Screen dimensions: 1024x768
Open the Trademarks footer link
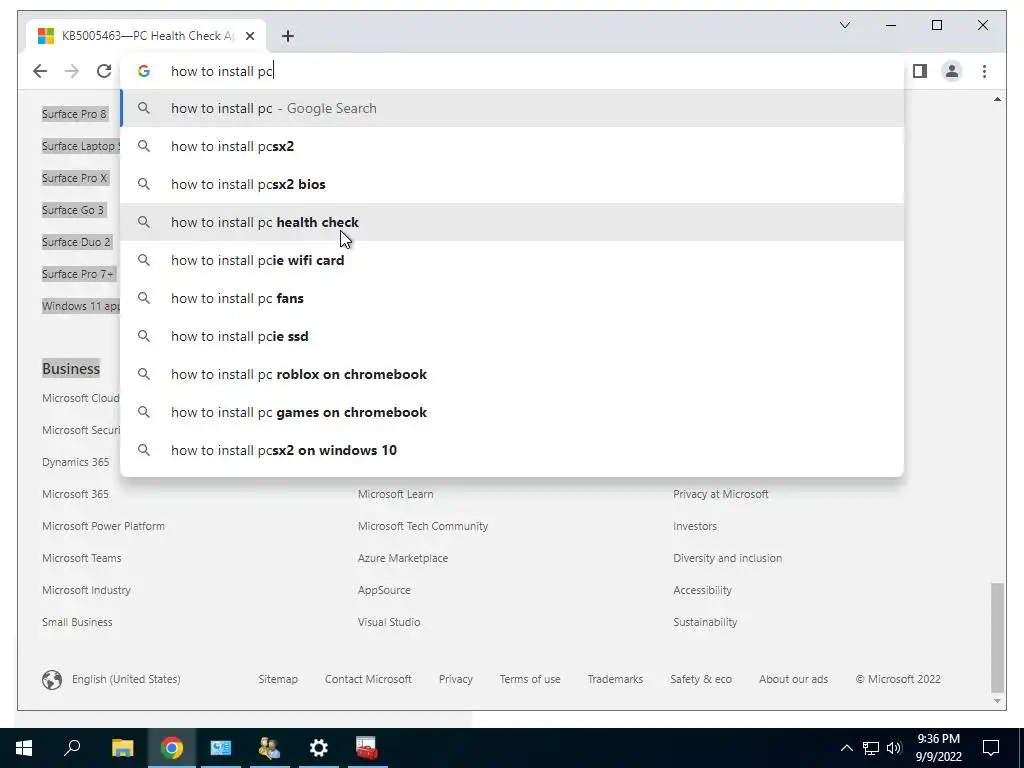pos(615,679)
